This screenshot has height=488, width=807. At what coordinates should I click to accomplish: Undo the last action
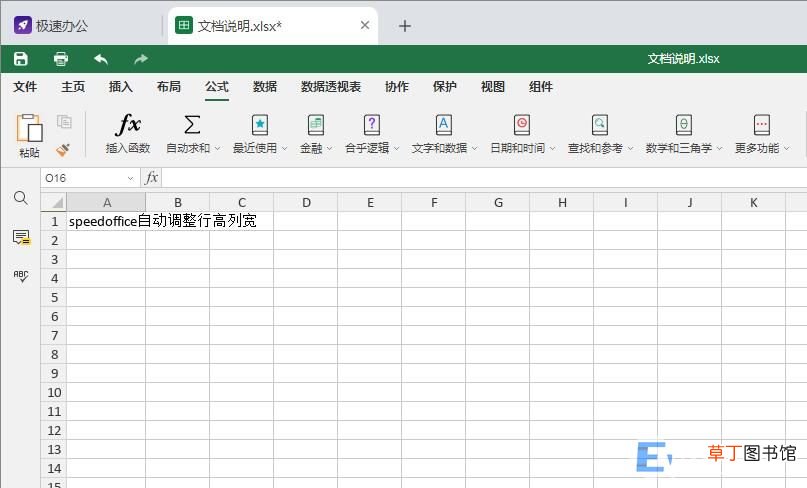click(101, 59)
